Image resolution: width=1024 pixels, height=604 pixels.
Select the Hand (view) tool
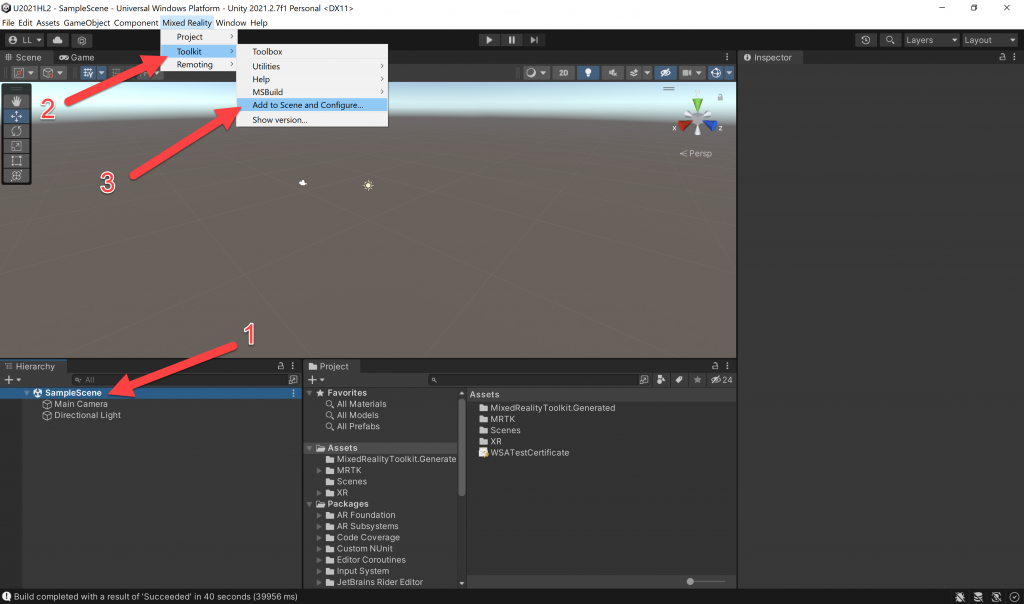(16, 101)
